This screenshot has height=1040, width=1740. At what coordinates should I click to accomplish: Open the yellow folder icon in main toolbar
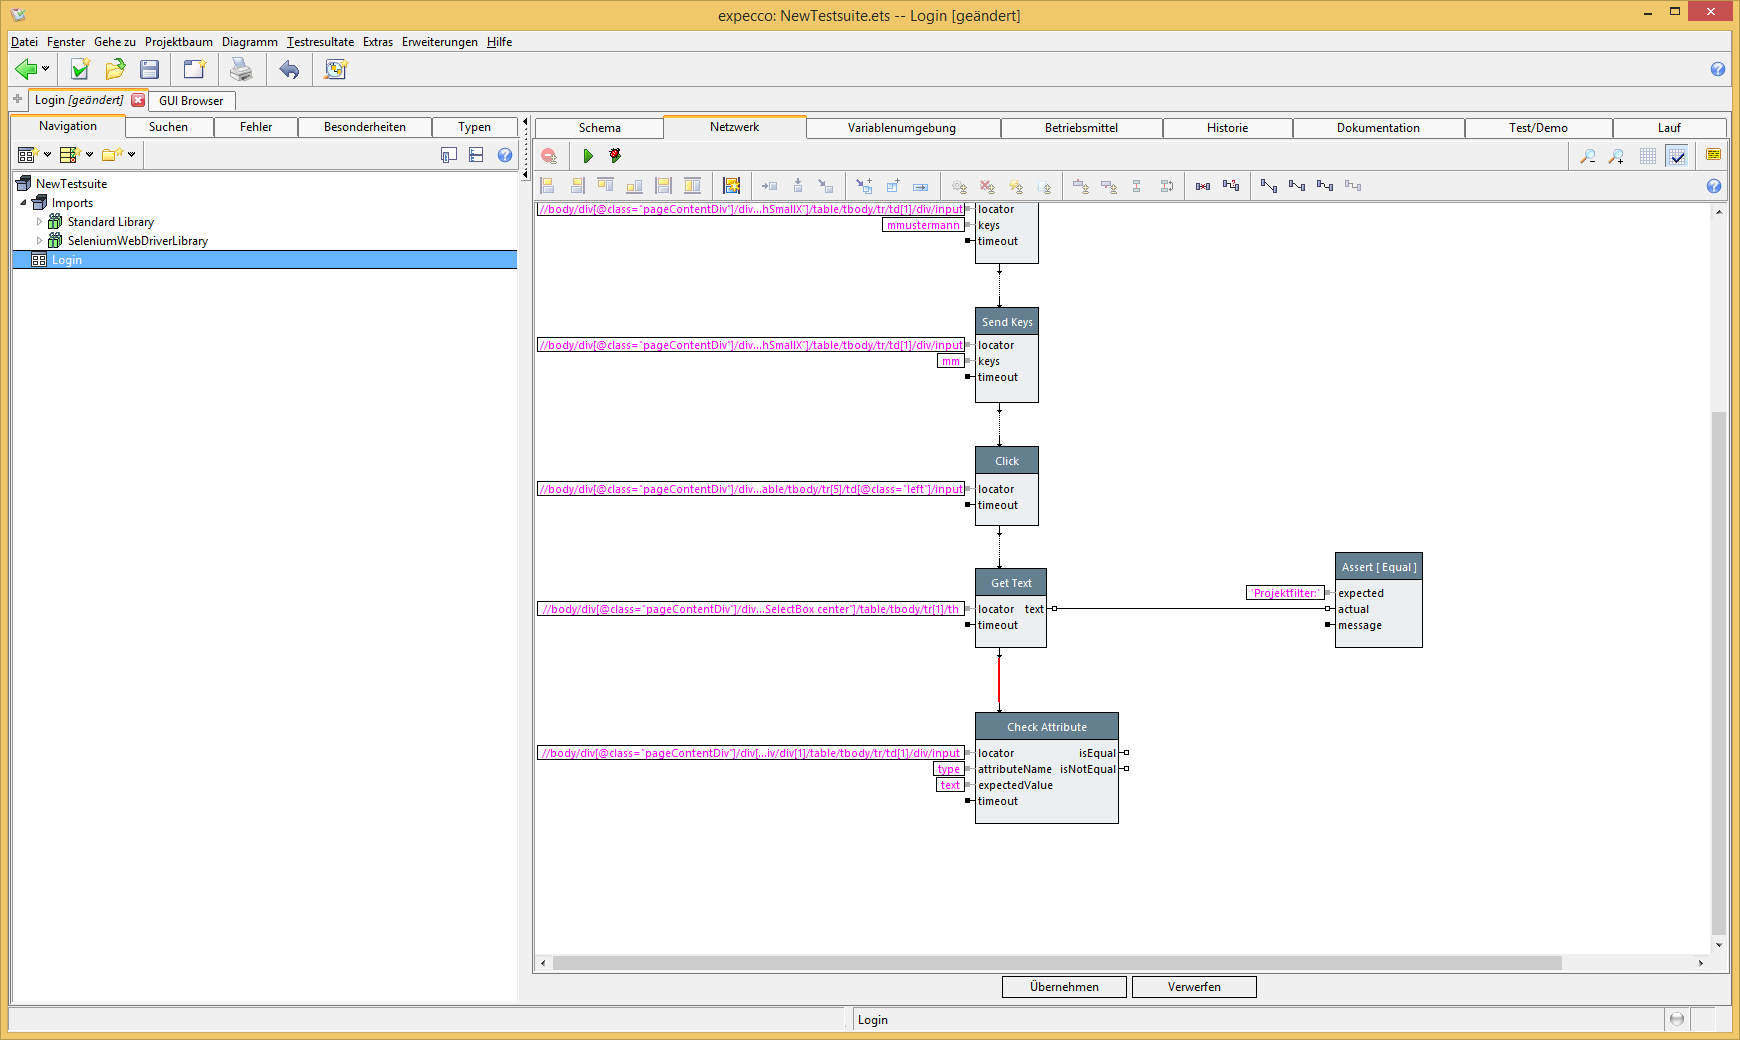point(115,69)
